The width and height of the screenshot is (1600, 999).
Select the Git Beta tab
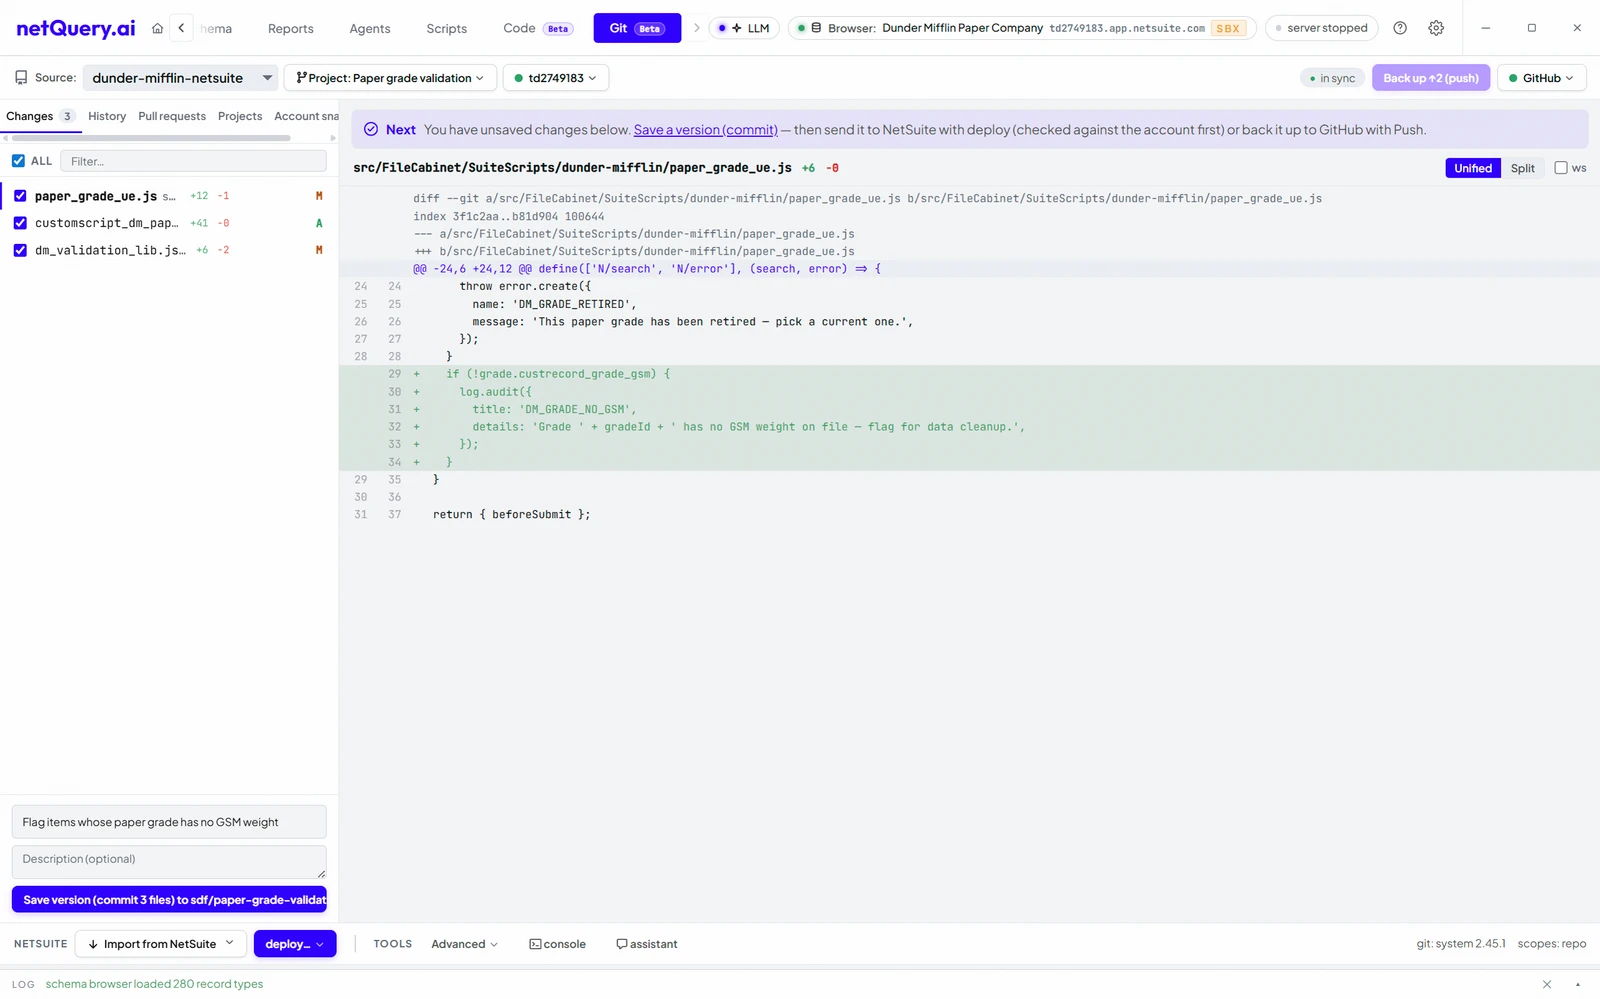pos(637,28)
